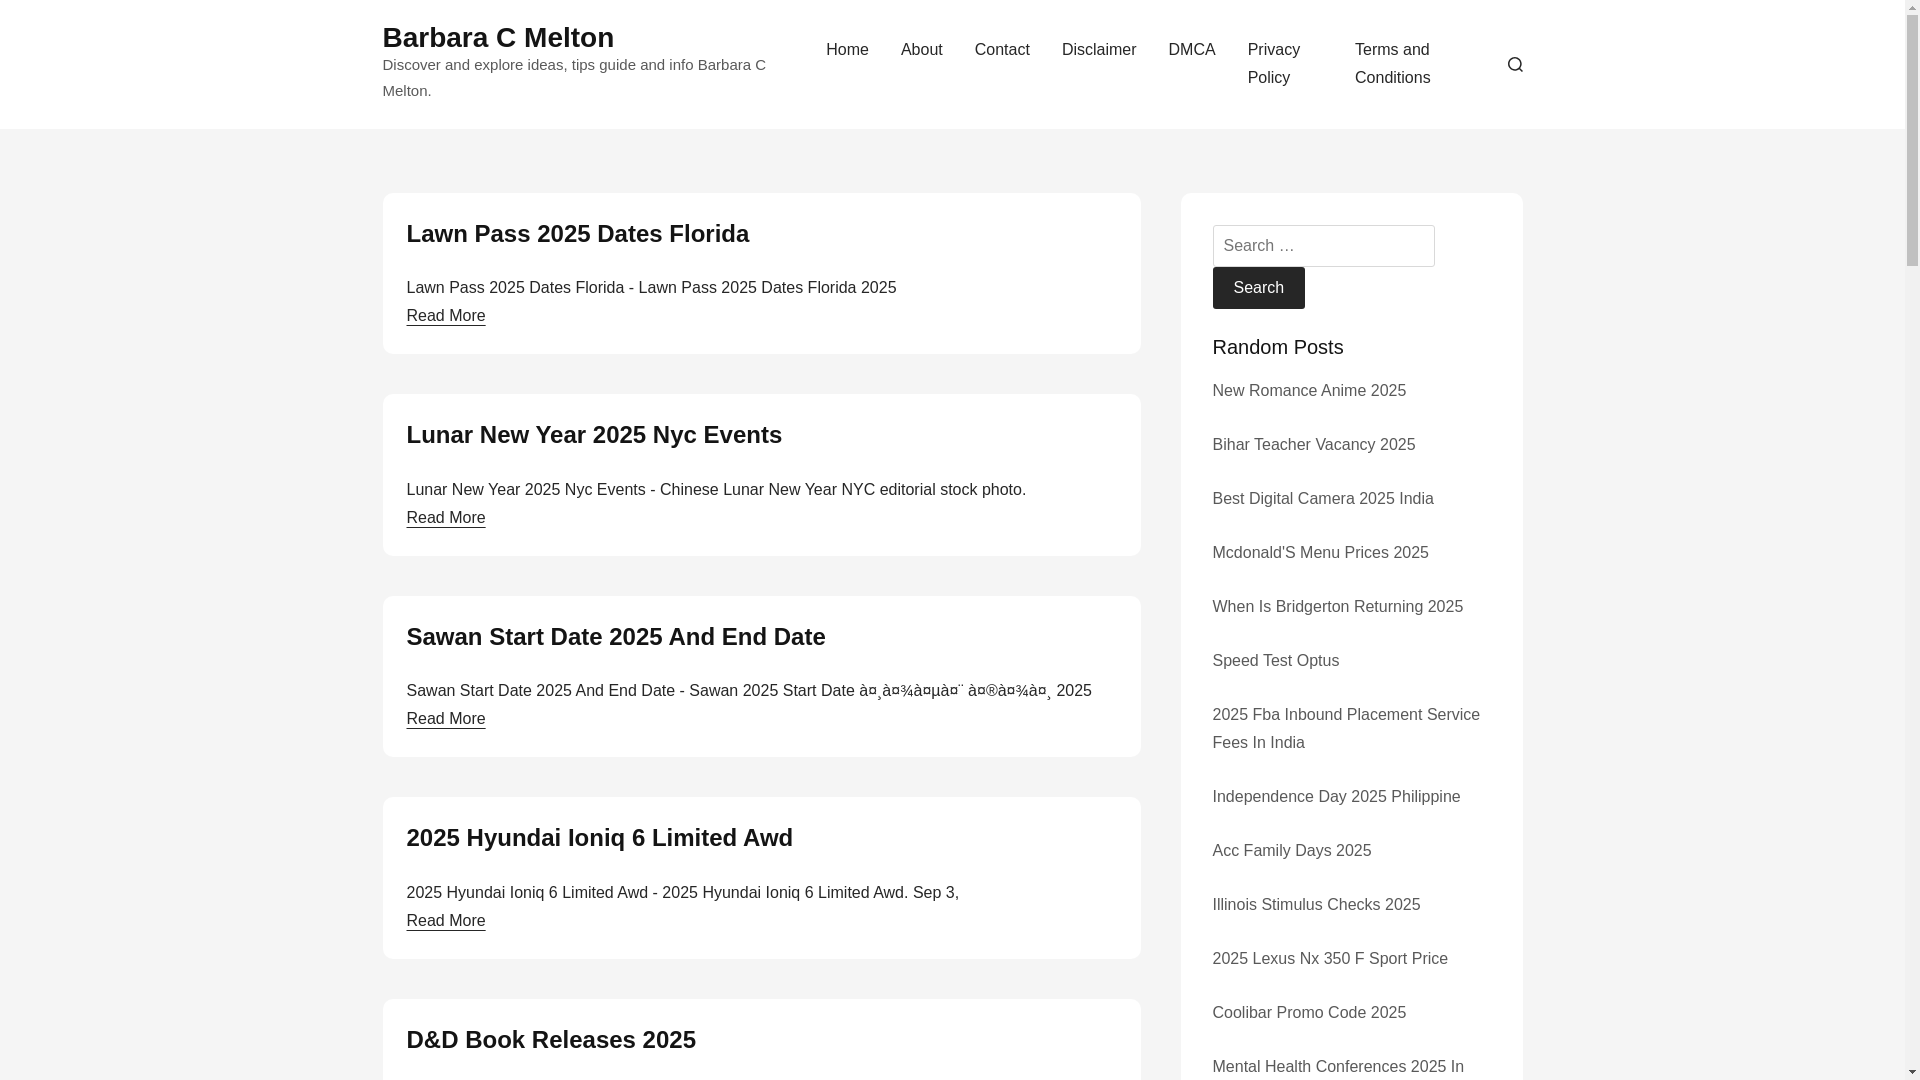Screen dimensions: 1920x1080
Task: Open the Coolibar Promo Code 2025 link
Action: tap(1309, 1013)
